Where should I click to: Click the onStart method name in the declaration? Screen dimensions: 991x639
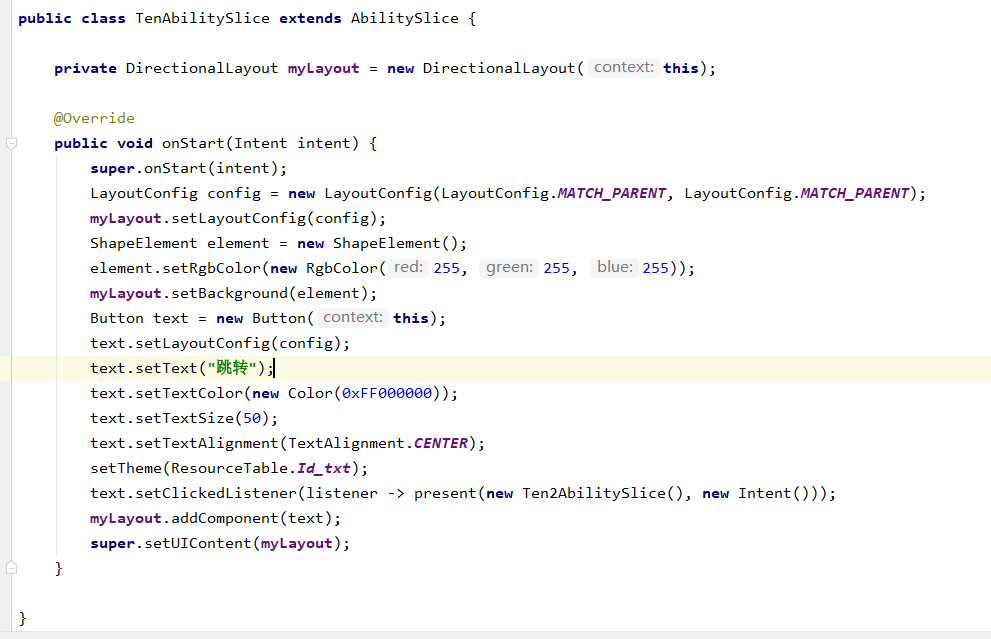point(193,143)
